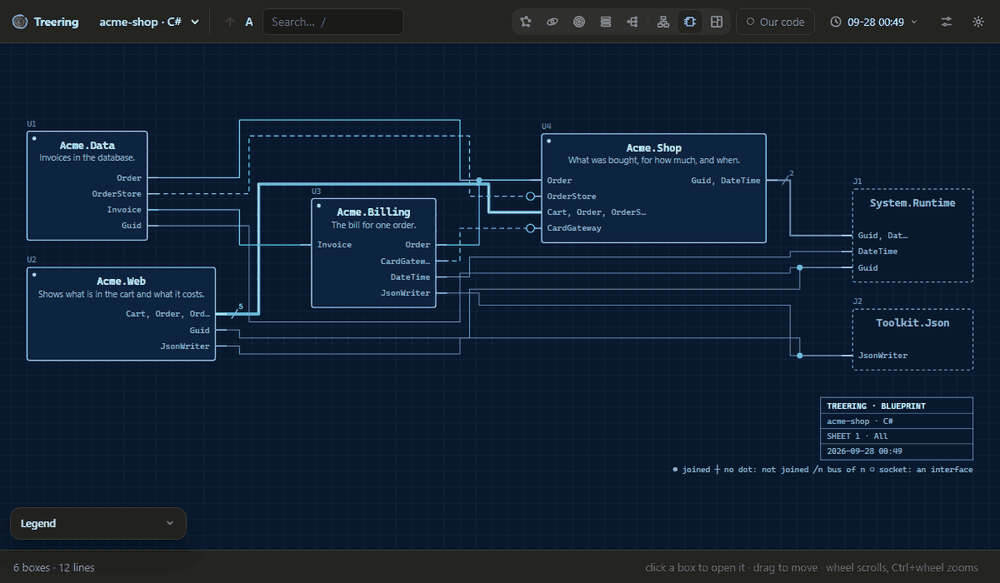Switch to the concentric rings view icon
Screen dimensions: 1000x583
coord(579,22)
